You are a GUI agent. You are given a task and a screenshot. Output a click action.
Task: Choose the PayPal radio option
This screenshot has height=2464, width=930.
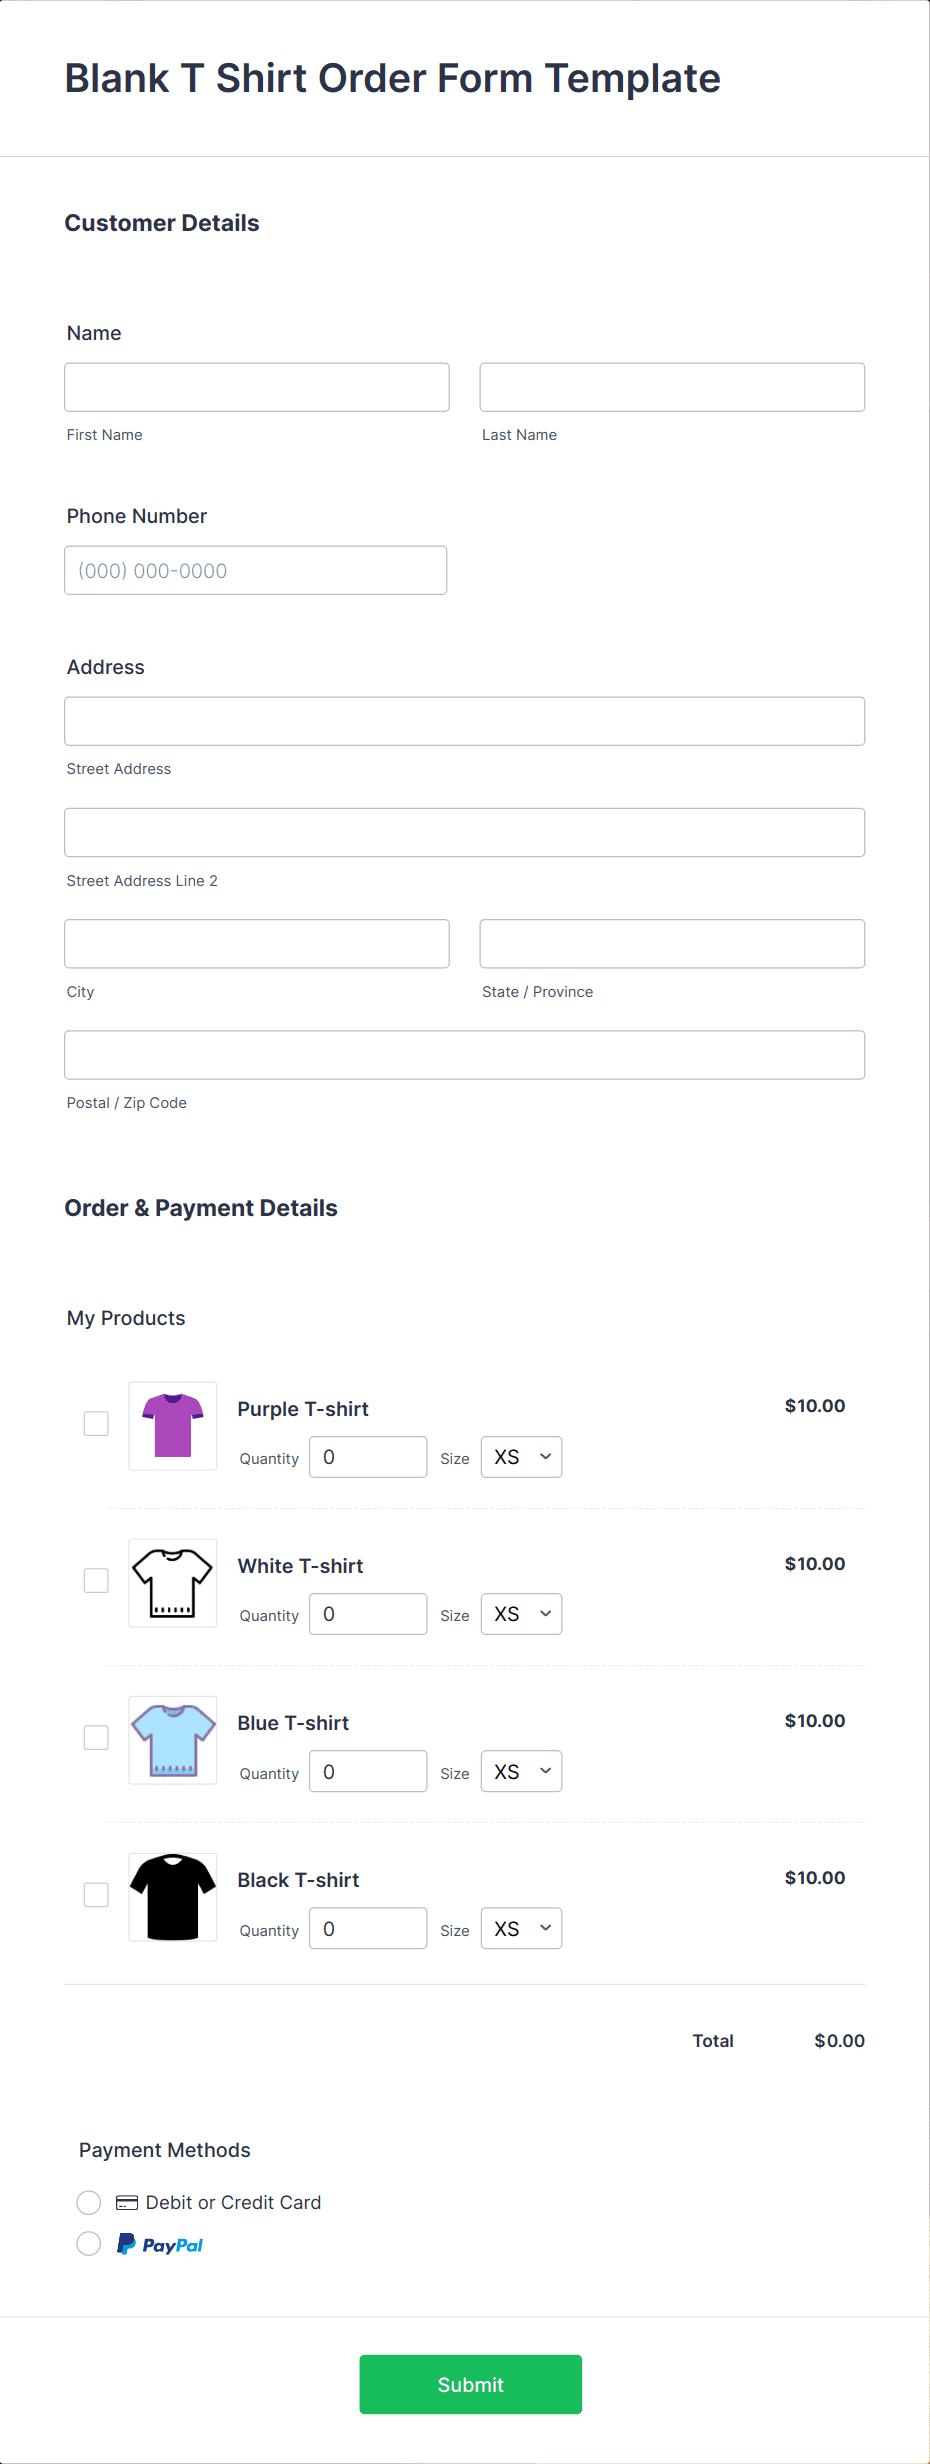pyautogui.click(x=89, y=2244)
